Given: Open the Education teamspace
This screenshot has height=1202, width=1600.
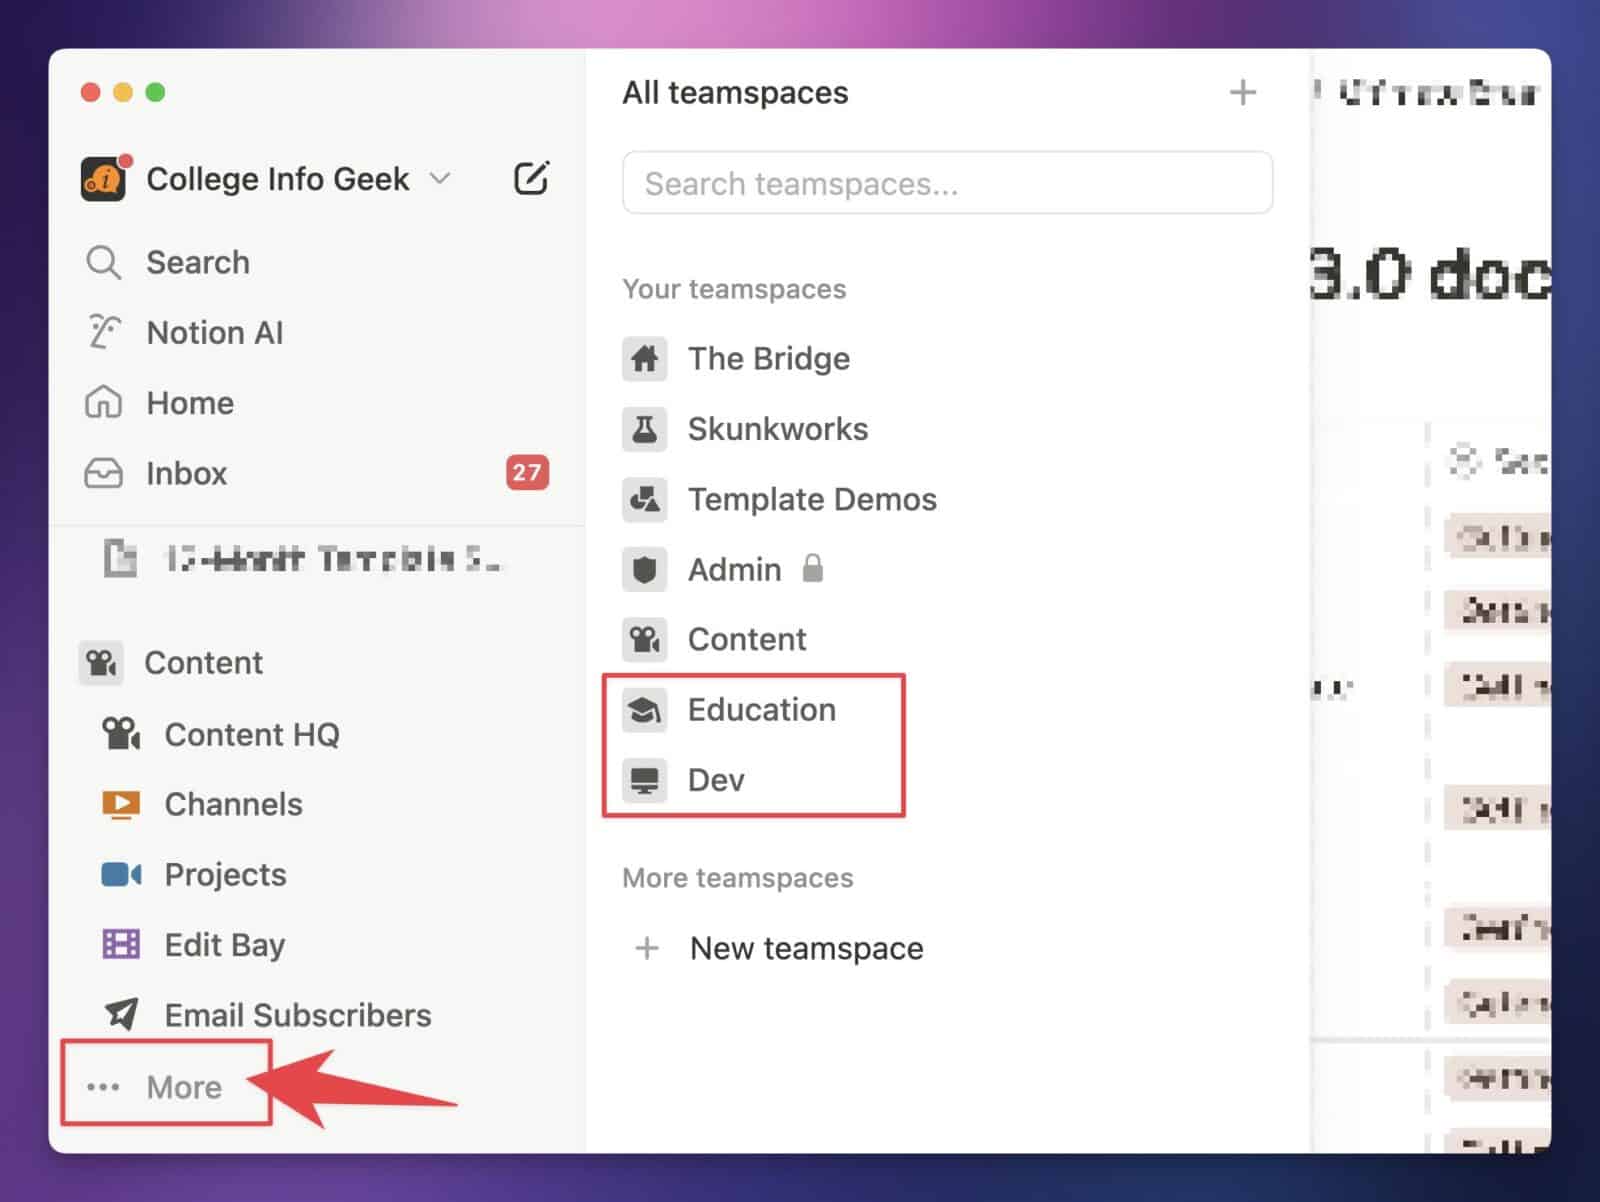Looking at the screenshot, I should (761, 710).
